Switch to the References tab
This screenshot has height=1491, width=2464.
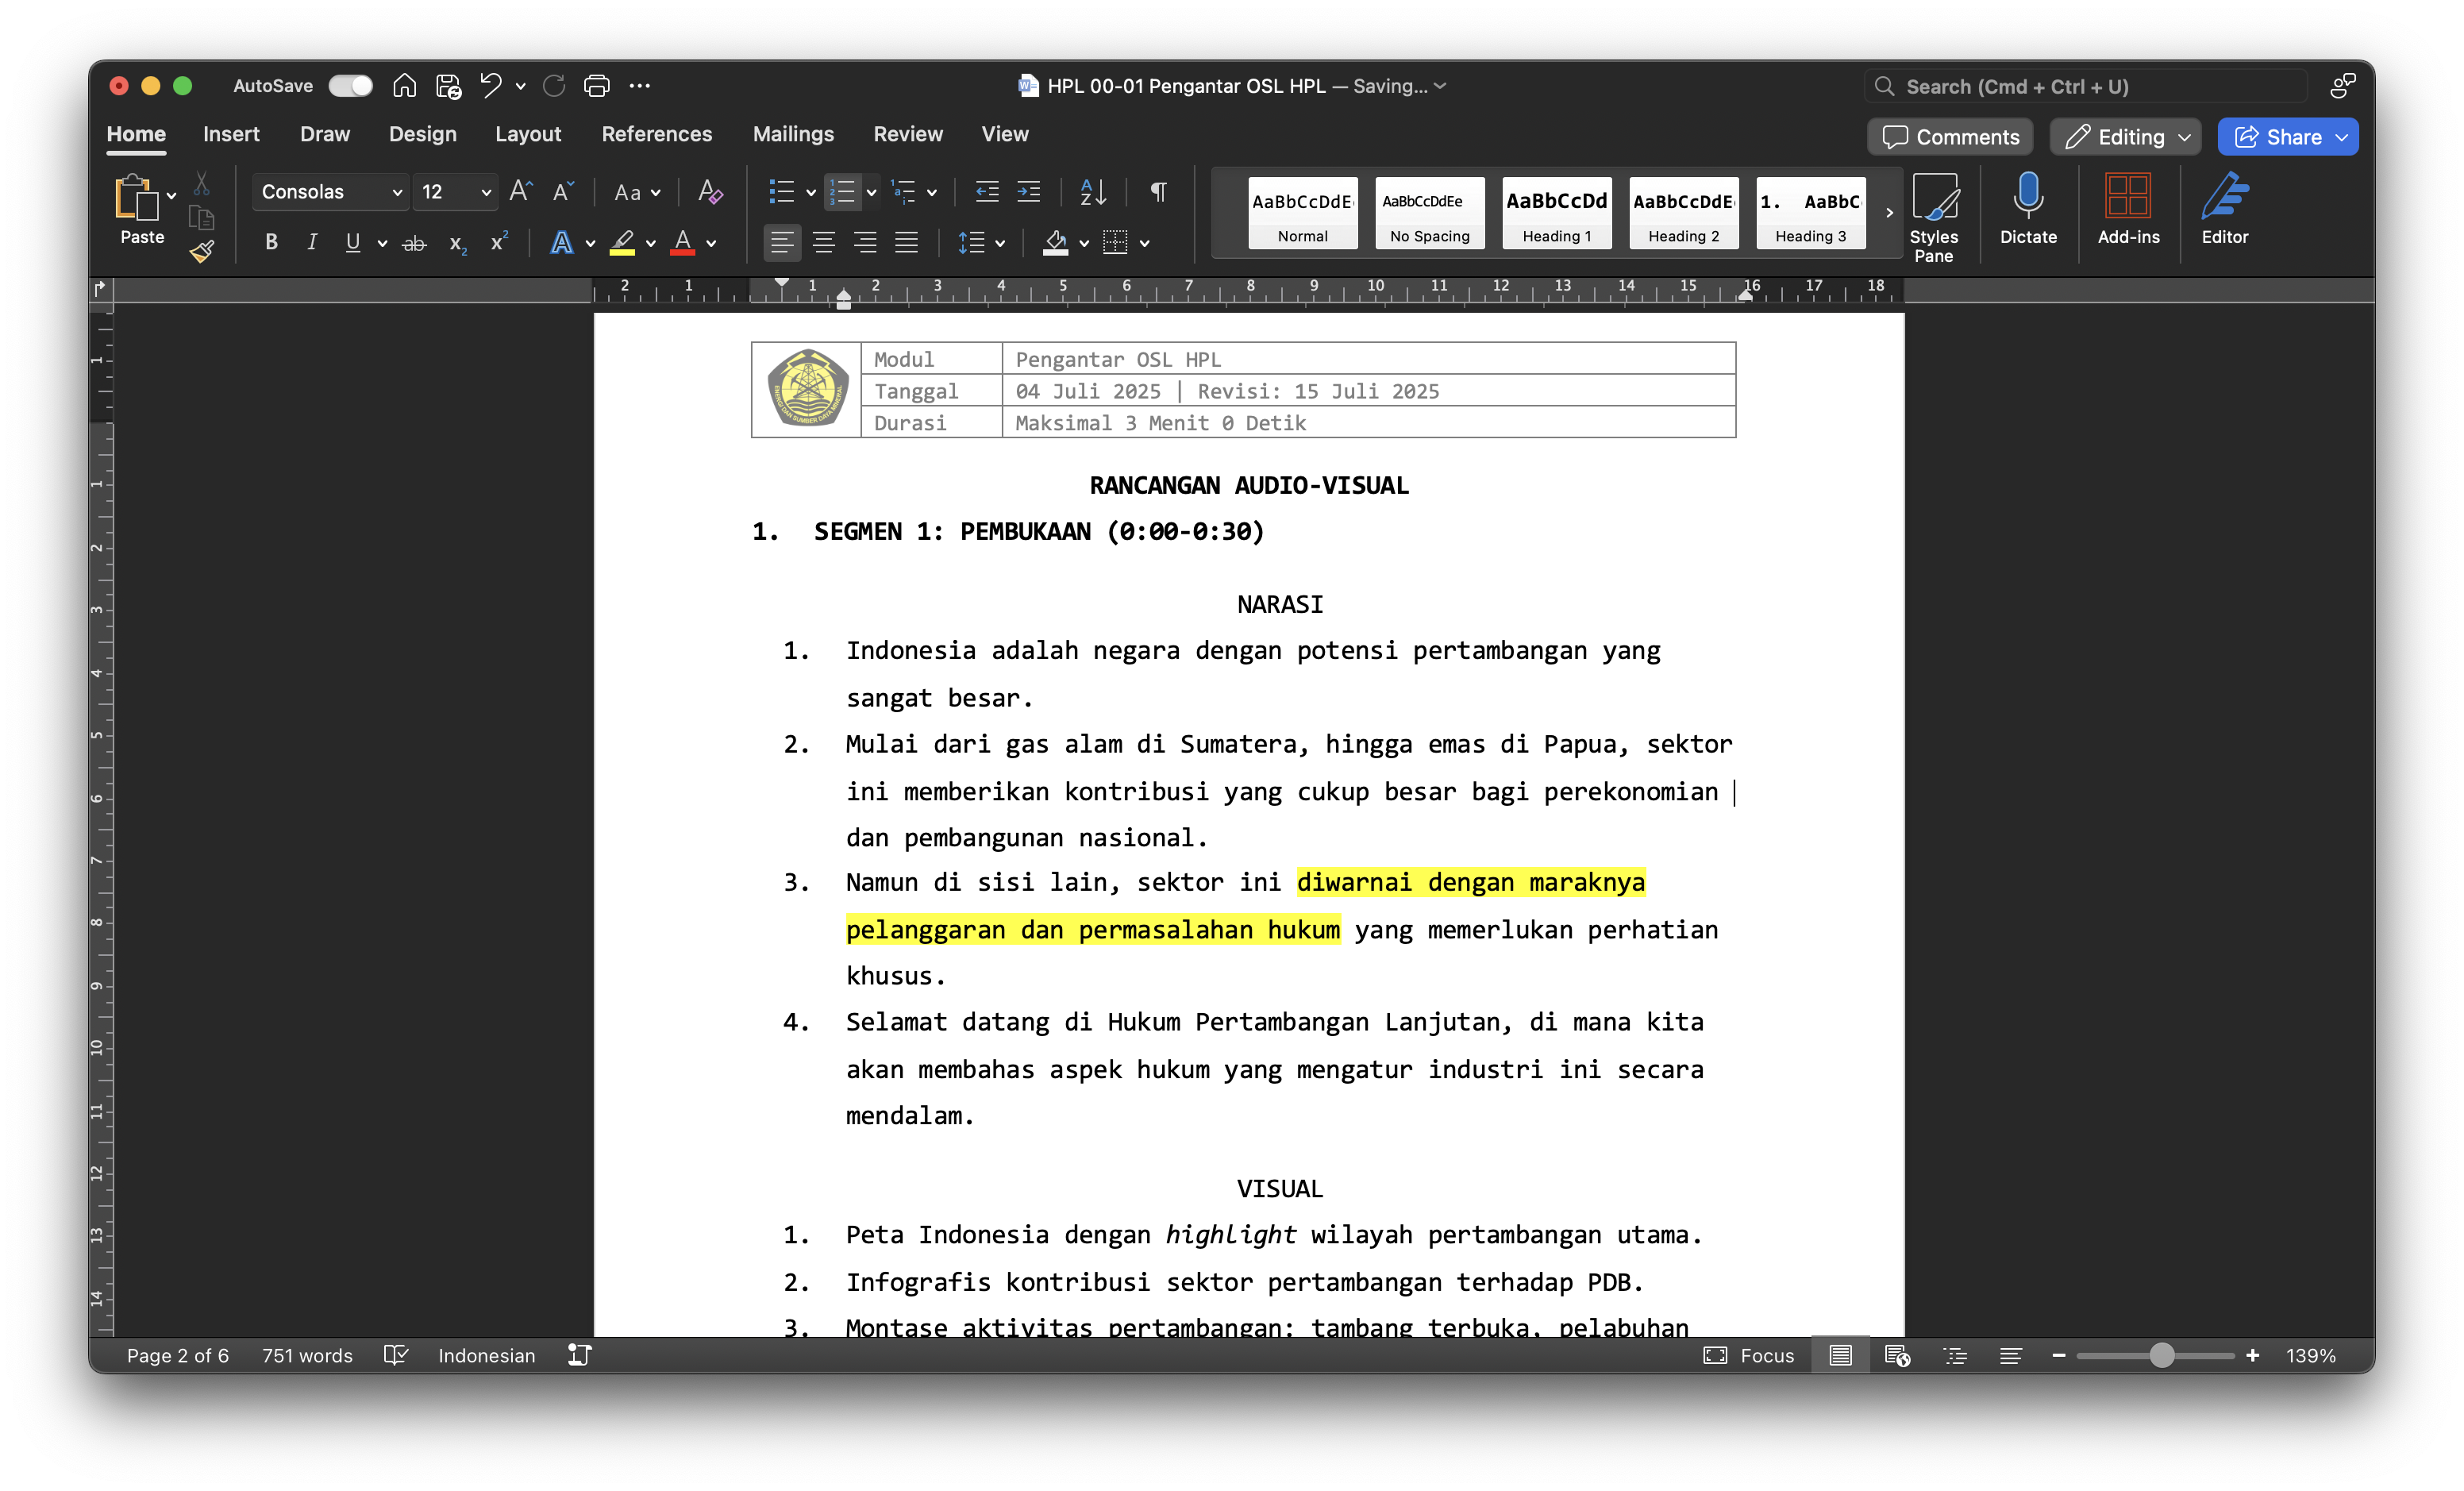click(656, 134)
